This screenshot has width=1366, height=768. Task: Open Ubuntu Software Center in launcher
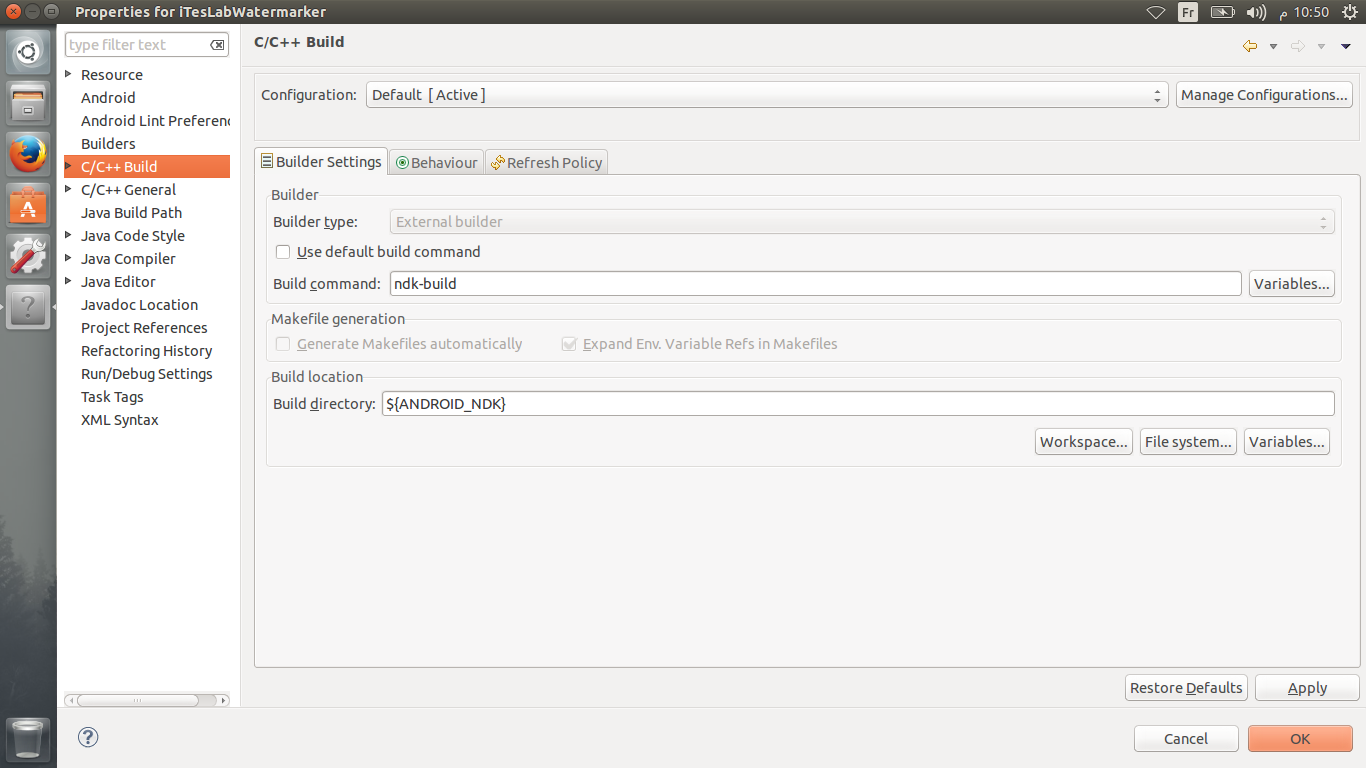(x=28, y=205)
